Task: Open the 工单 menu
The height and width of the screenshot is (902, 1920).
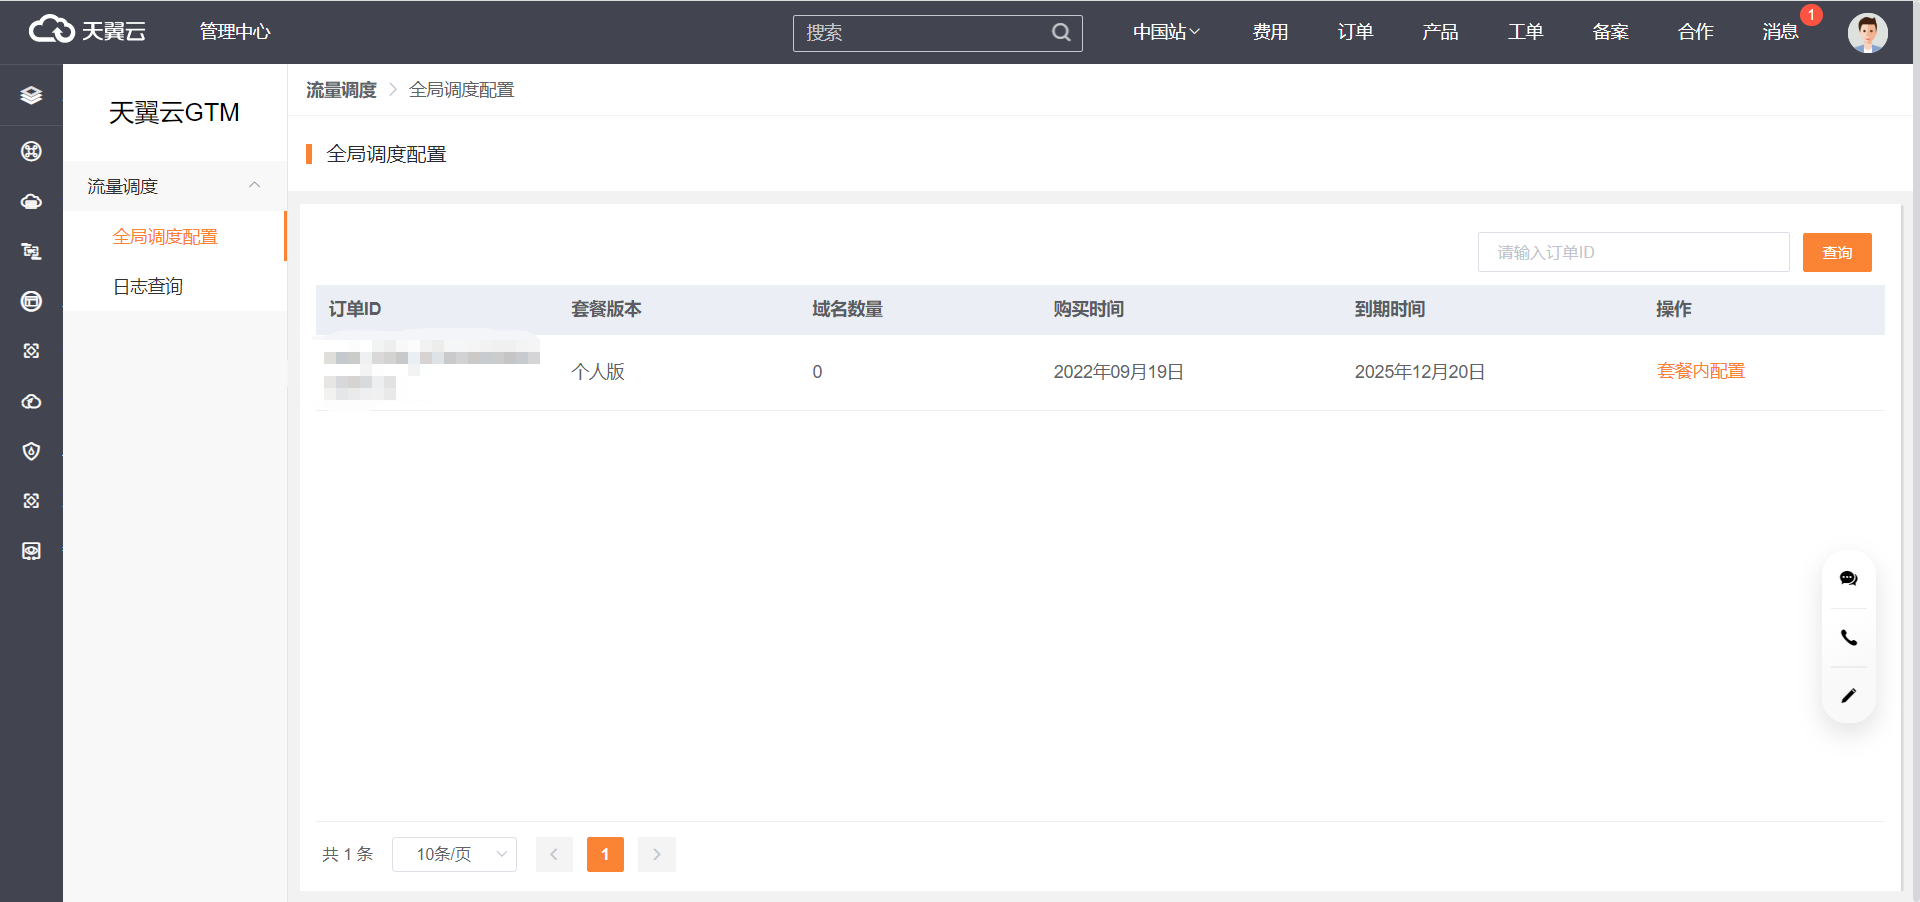Action: pyautogui.click(x=1525, y=32)
